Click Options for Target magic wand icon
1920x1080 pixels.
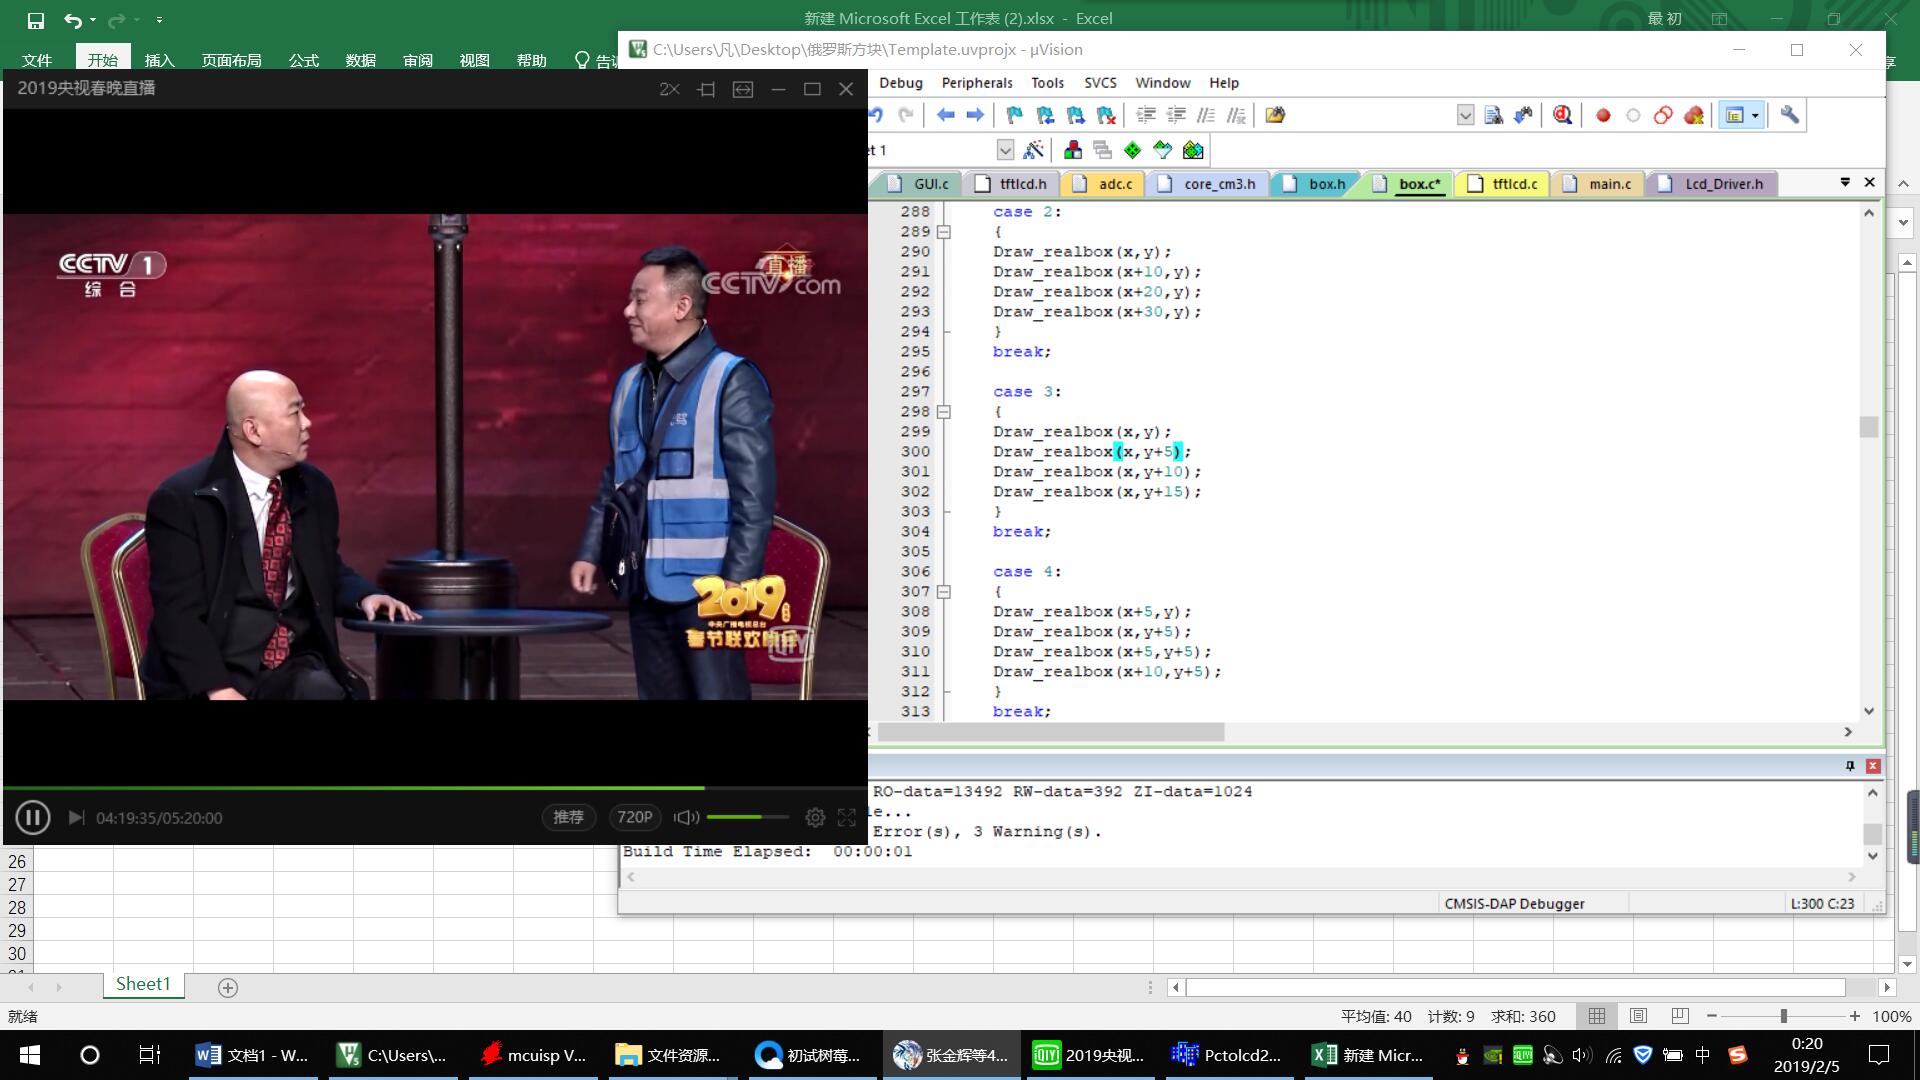click(1034, 150)
